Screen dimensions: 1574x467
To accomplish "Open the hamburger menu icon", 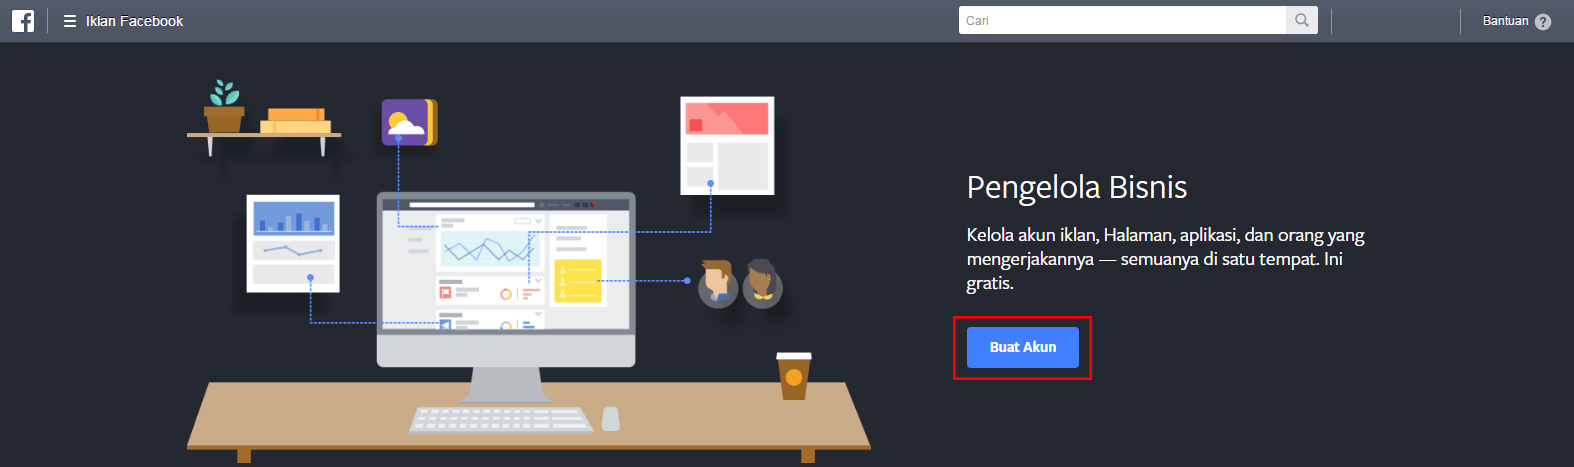I will pos(70,21).
